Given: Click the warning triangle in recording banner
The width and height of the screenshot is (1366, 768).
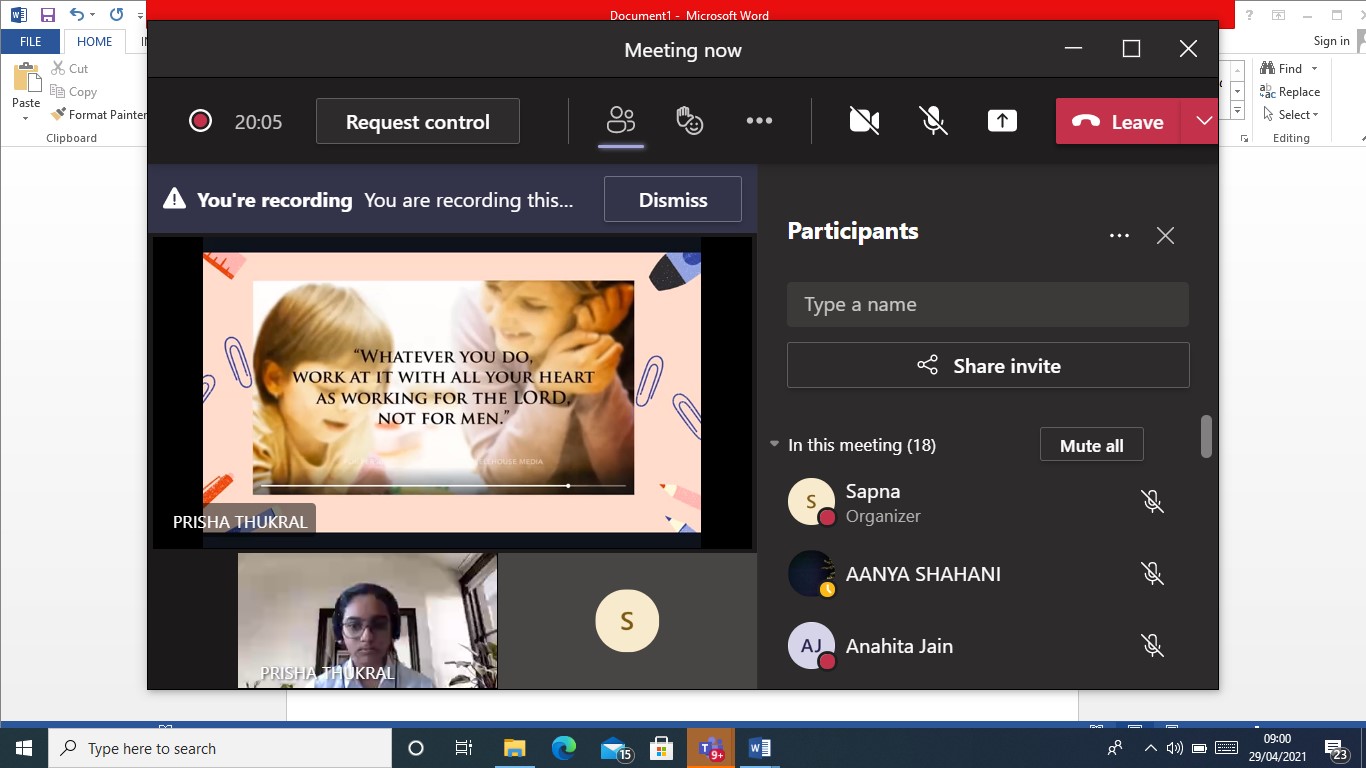Looking at the screenshot, I should 175,199.
